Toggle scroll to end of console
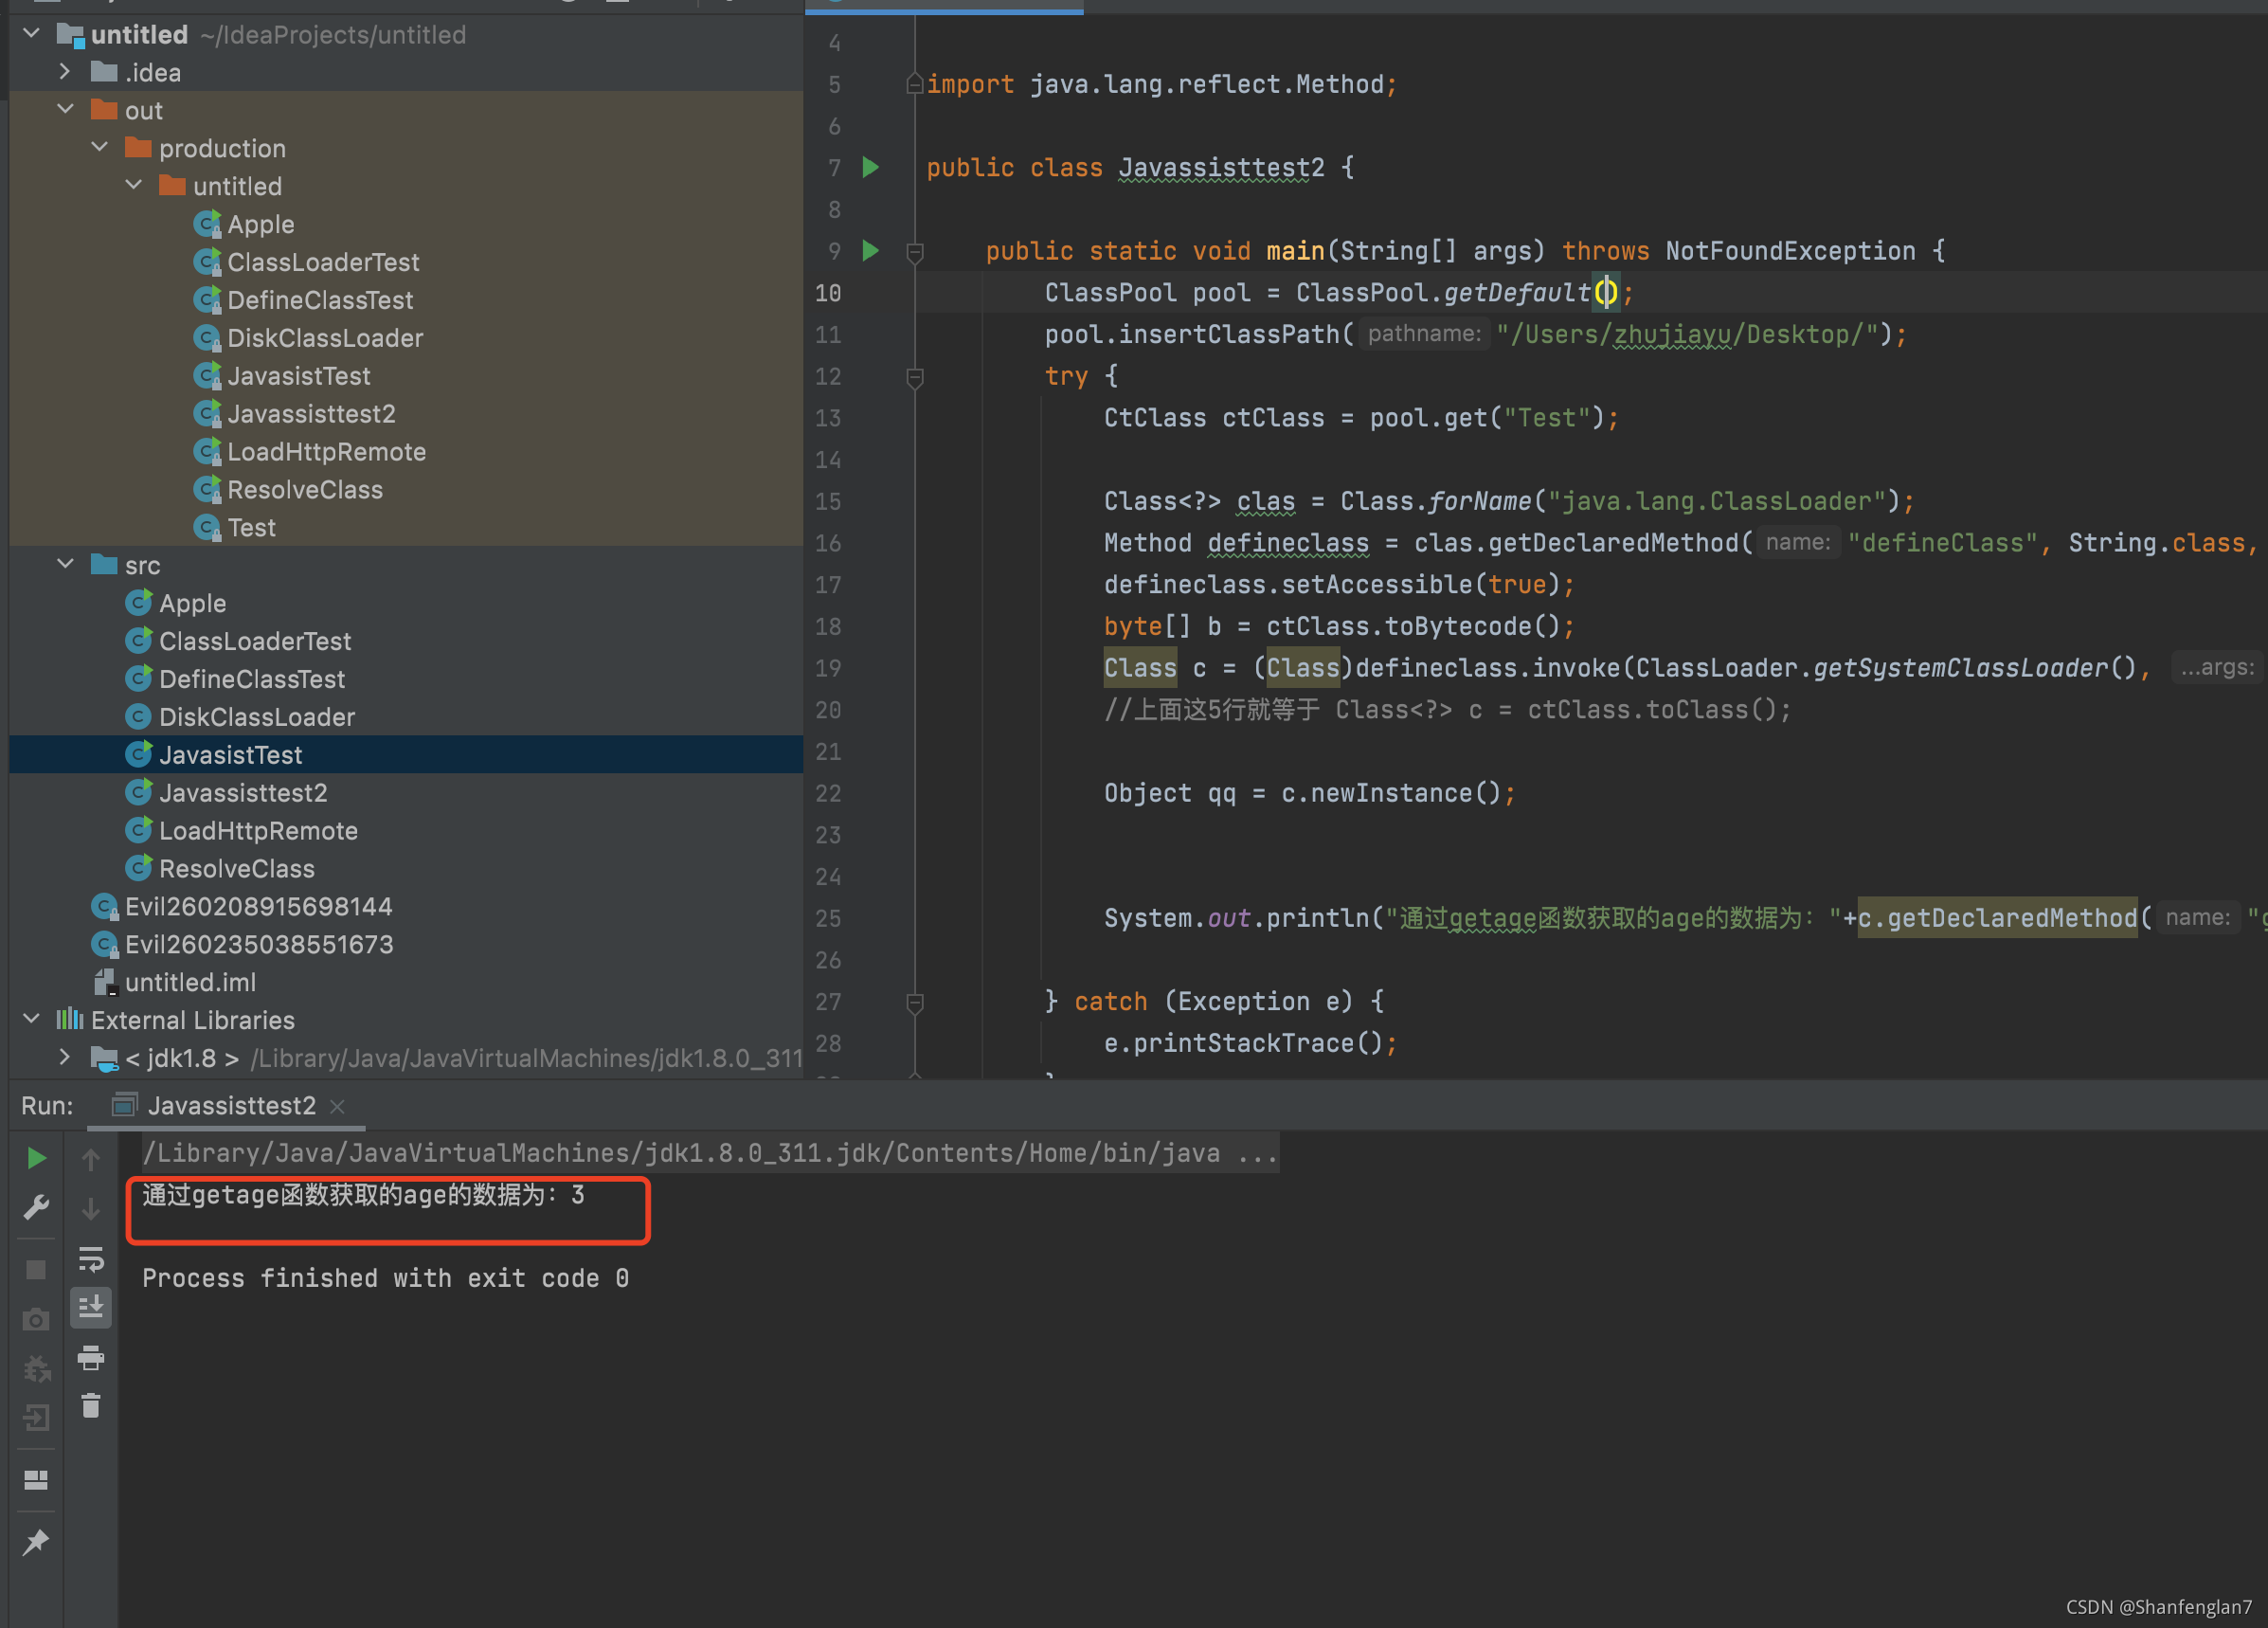This screenshot has width=2268, height=1628. (x=91, y=1307)
